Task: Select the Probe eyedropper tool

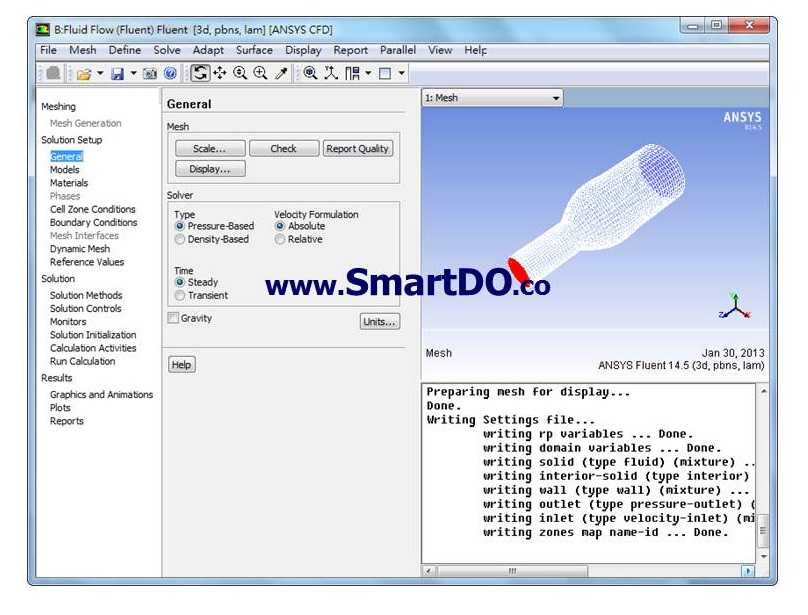Action: point(281,73)
